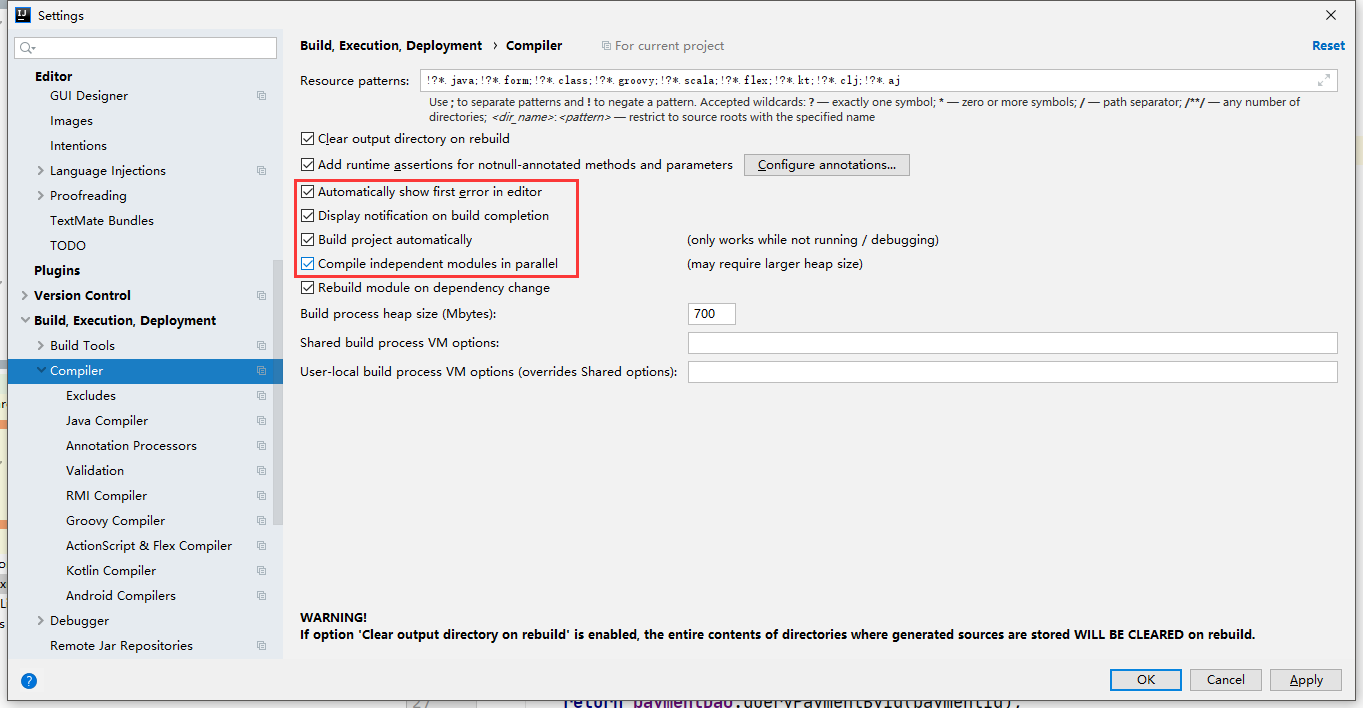Select GUI Designer in settings tree
The width and height of the screenshot is (1363, 708).
click(x=89, y=96)
